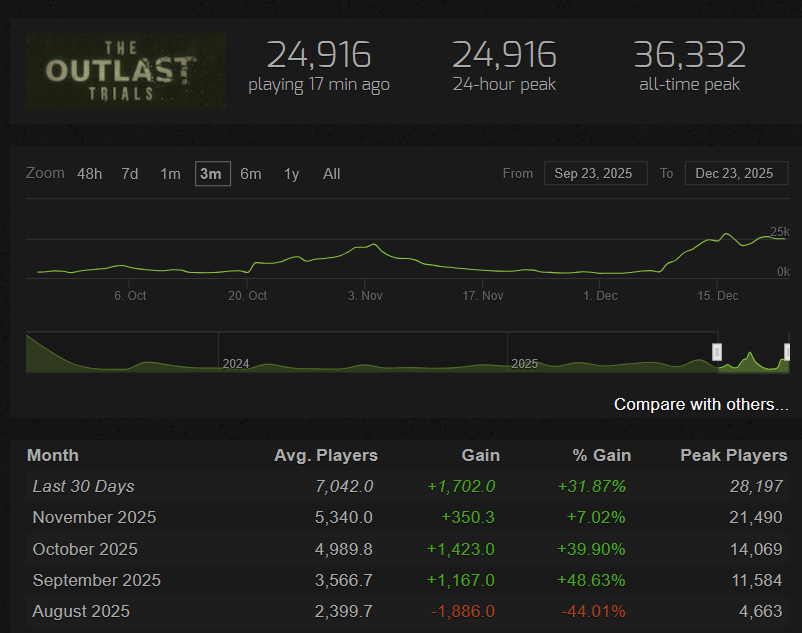Screen dimensions: 802x633
Task: Click peak players value 21,490
Action: (x=756, y=517)
